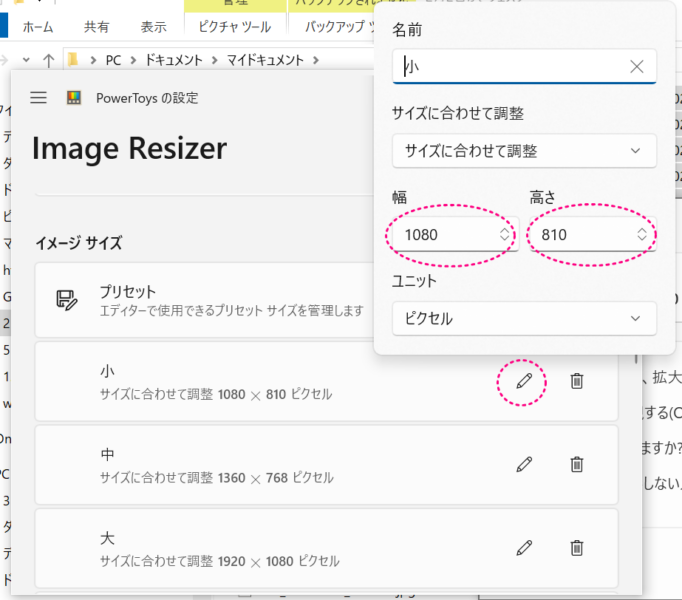Click the プリセット heading text
Viewport: 682px width, 600px height.
pos(127,292)
